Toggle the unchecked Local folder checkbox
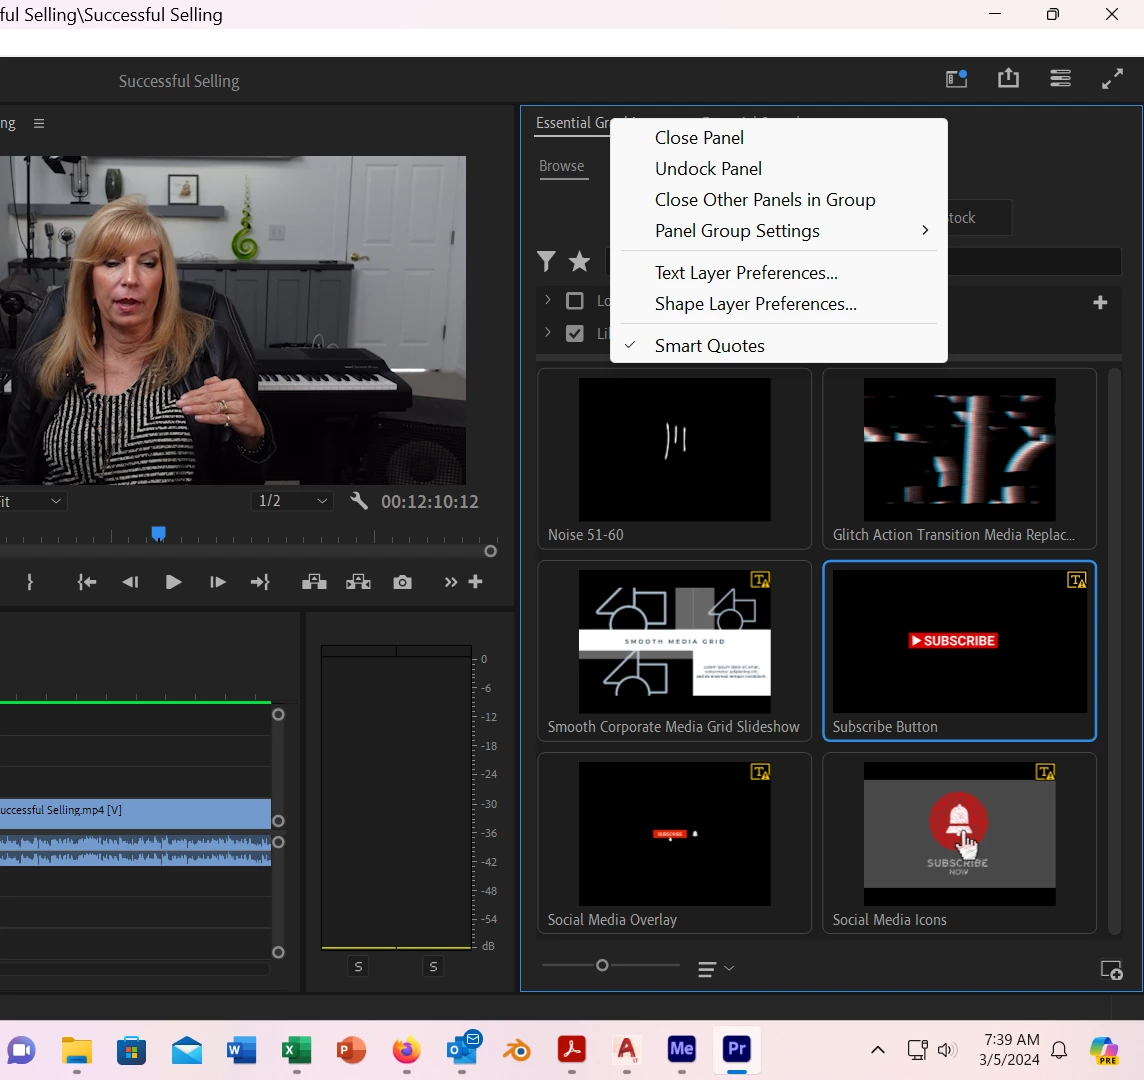 click(575, 301)
